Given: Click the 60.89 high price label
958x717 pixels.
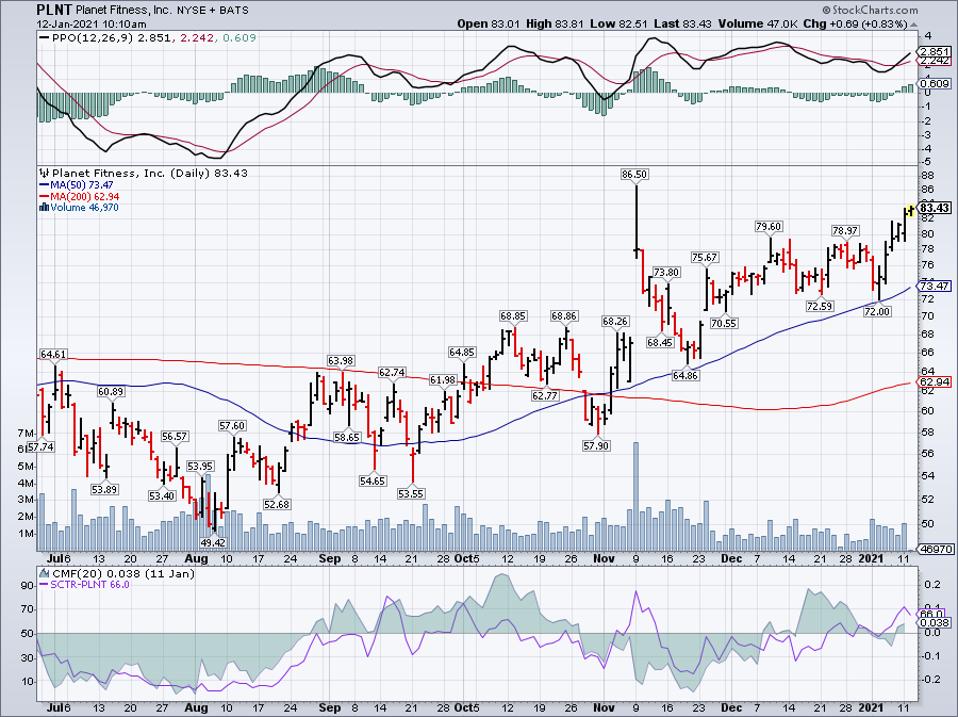Looking at the screenshot, I should coord(111,391).
